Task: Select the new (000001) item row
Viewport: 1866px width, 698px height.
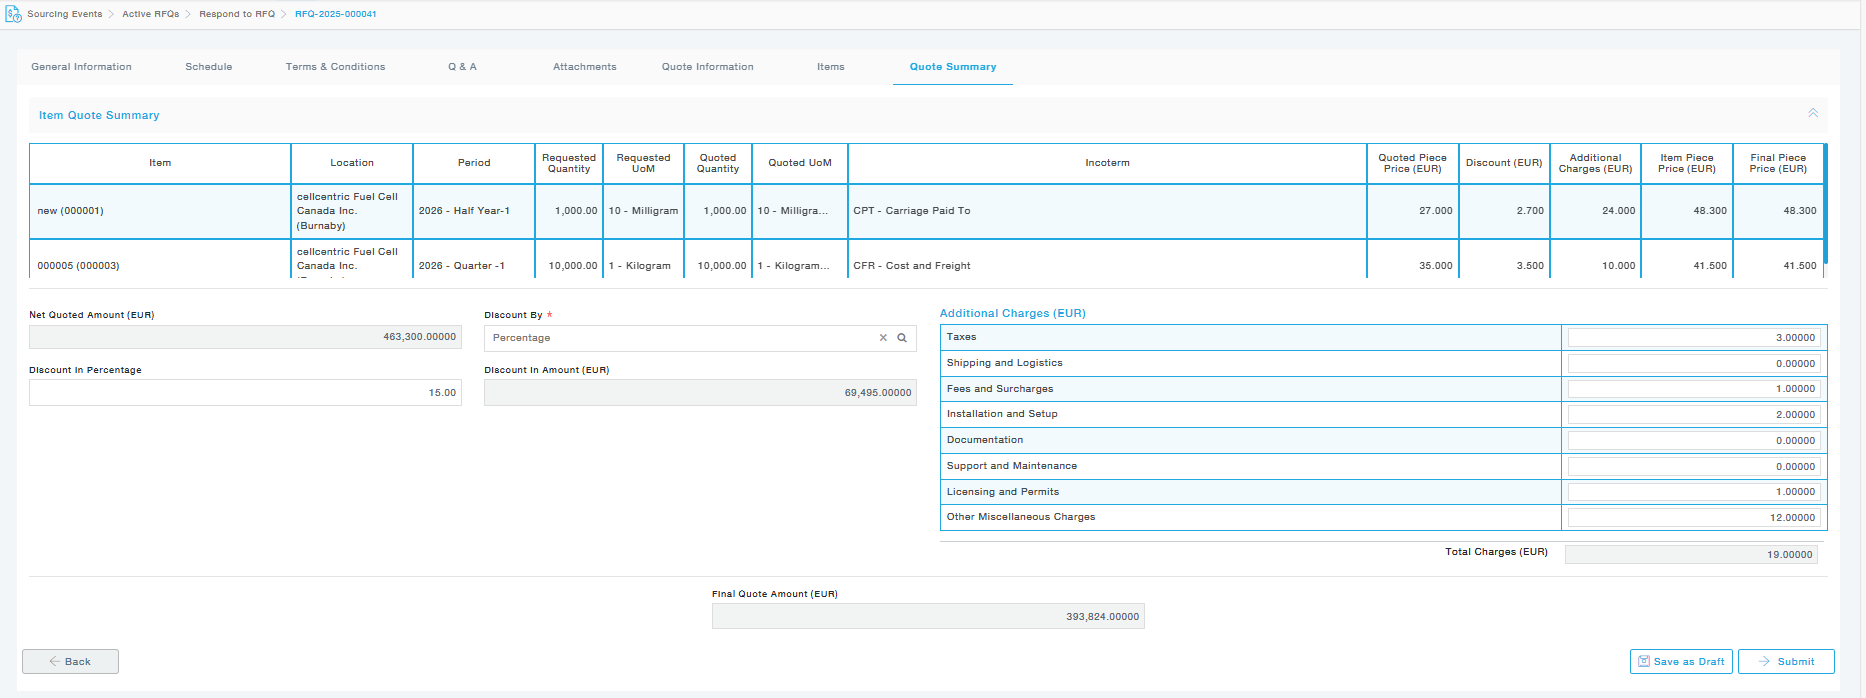Action: (160, 211)
